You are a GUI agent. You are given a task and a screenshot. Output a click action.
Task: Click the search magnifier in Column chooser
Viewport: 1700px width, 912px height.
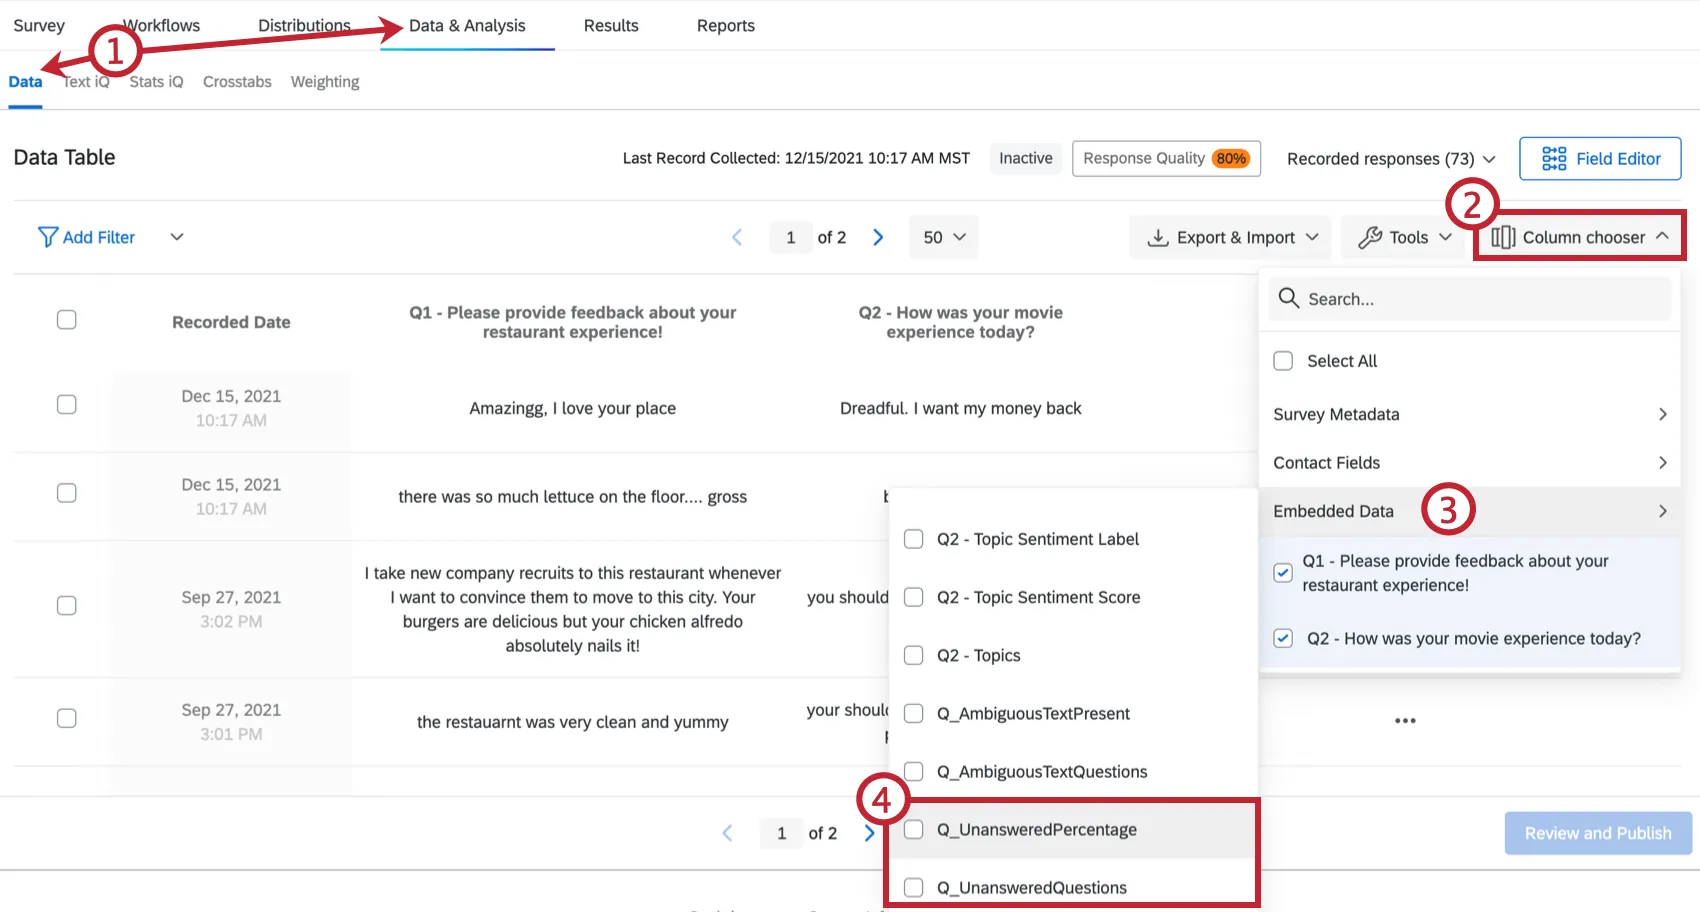(x=1288, y=298)
